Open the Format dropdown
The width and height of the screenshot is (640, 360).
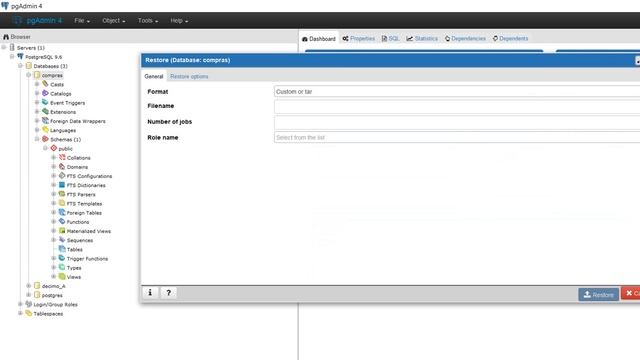coord(457,91)
